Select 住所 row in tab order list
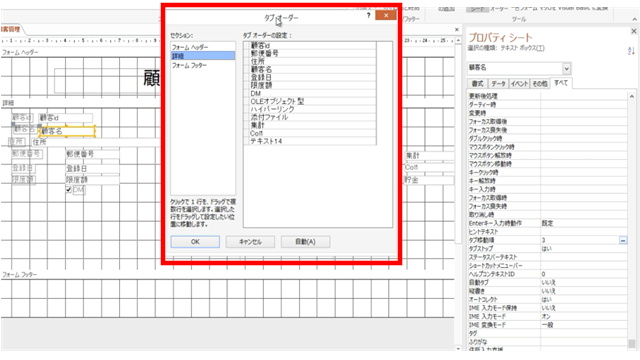Screen dimensions: 640x360 tap(310, 62)
